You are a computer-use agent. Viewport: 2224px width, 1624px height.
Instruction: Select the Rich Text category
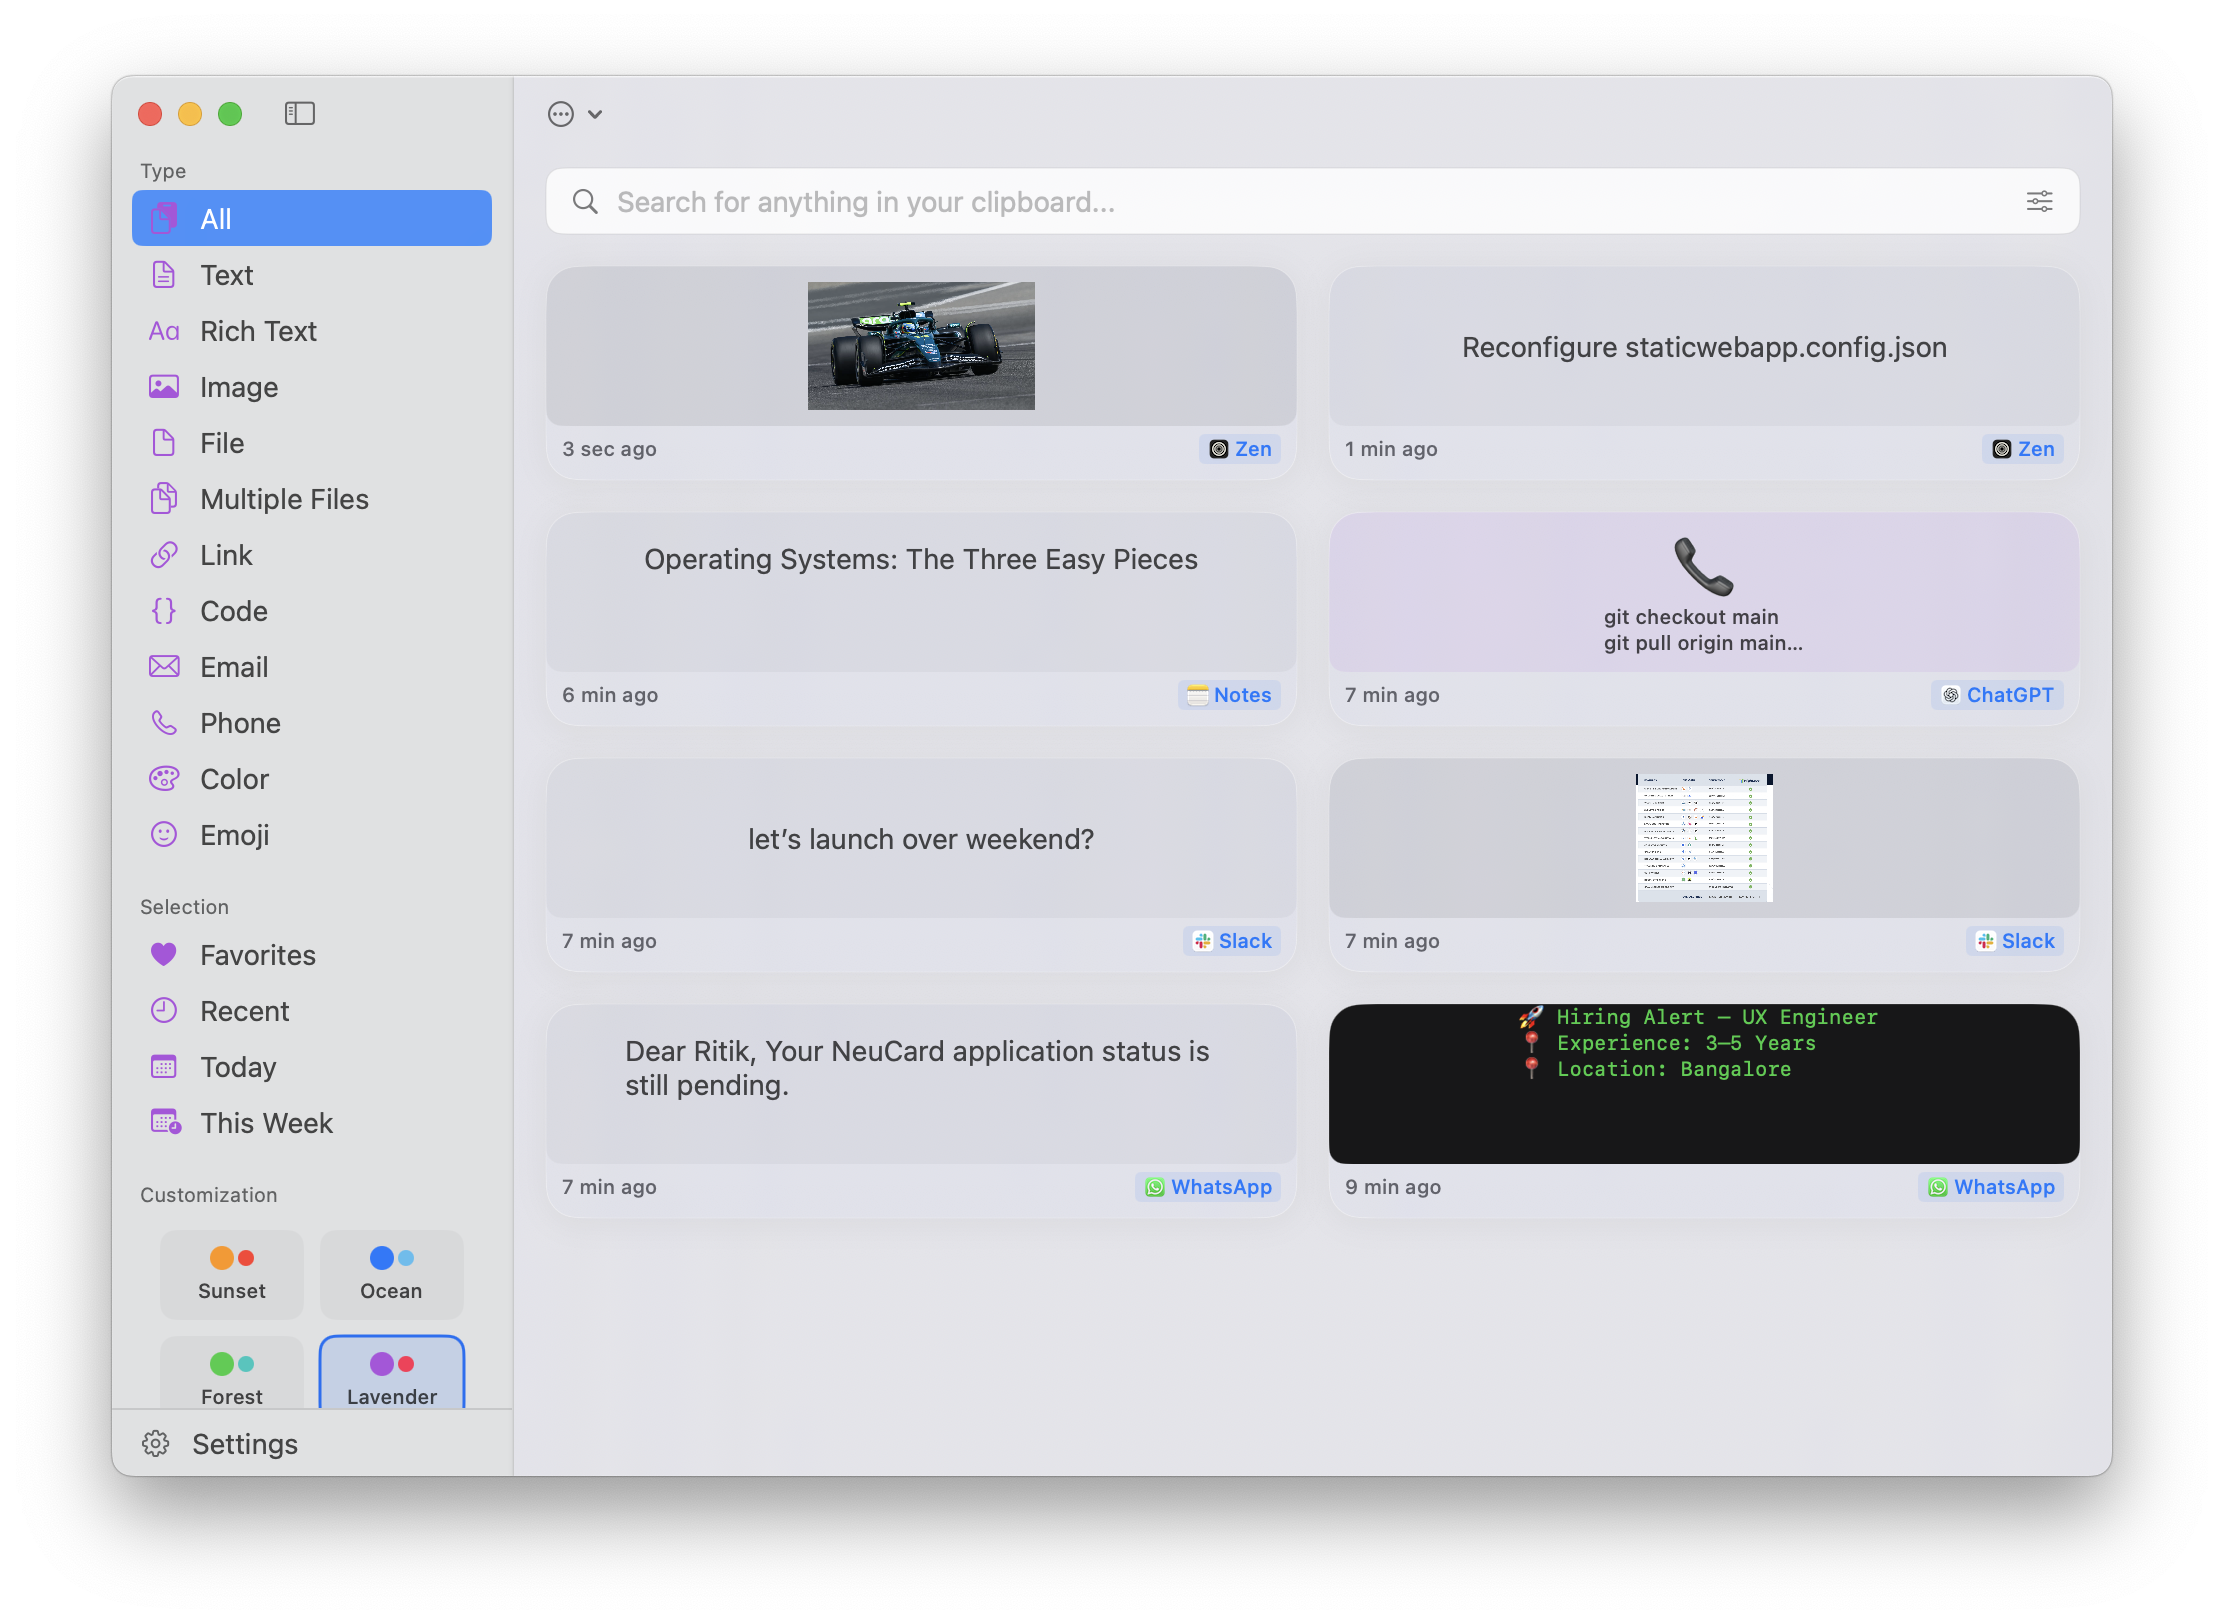(x=259, y=331)
